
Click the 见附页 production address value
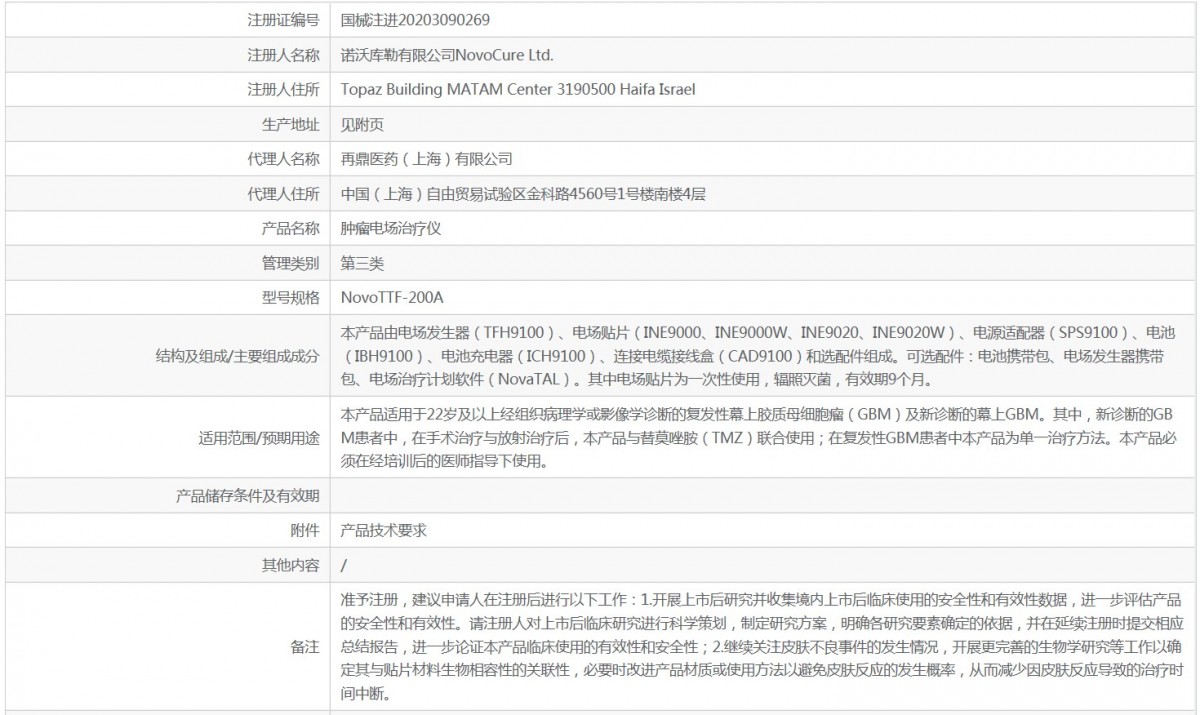click(x=362, y=124)
